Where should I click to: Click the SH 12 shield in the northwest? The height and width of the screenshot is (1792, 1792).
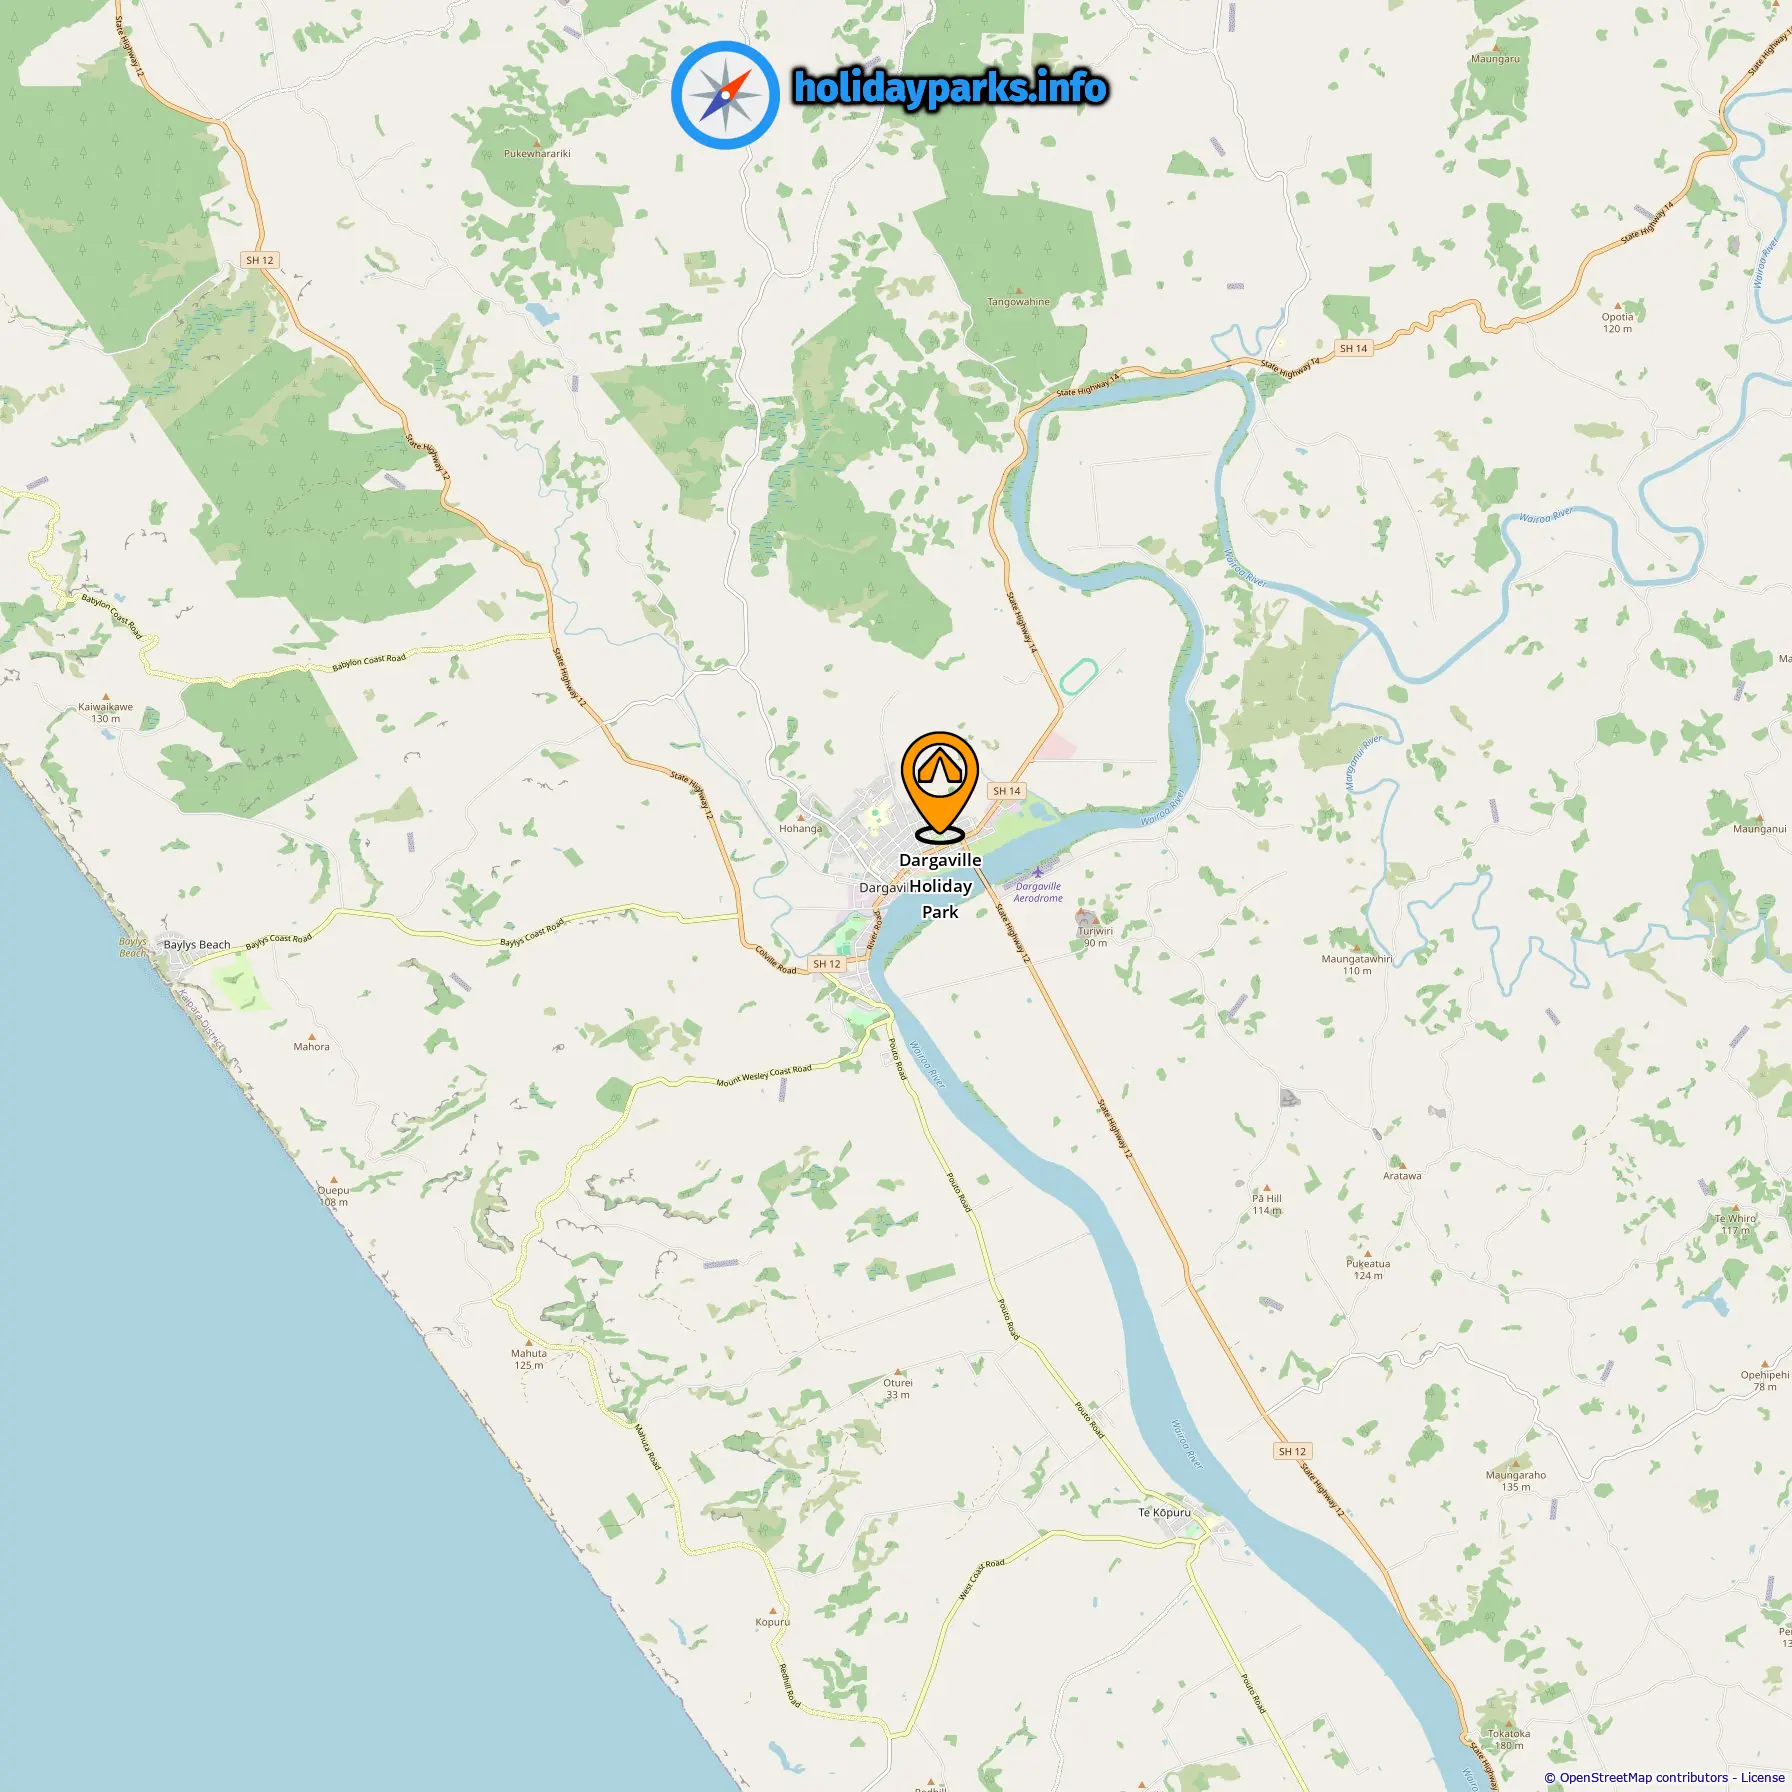click(260, 260)
